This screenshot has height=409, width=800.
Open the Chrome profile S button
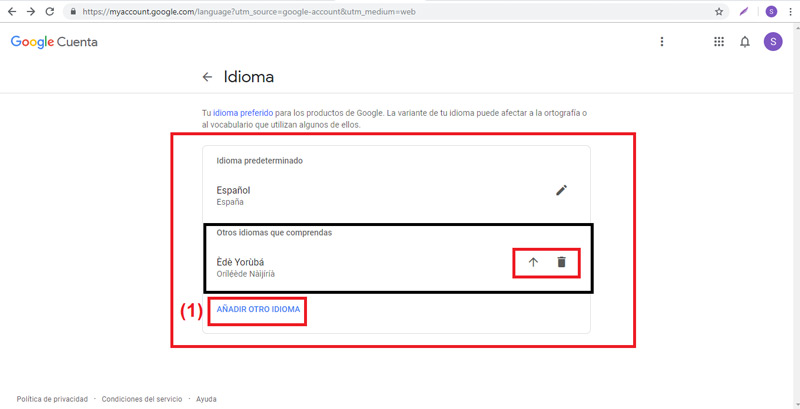click(770, 11)
